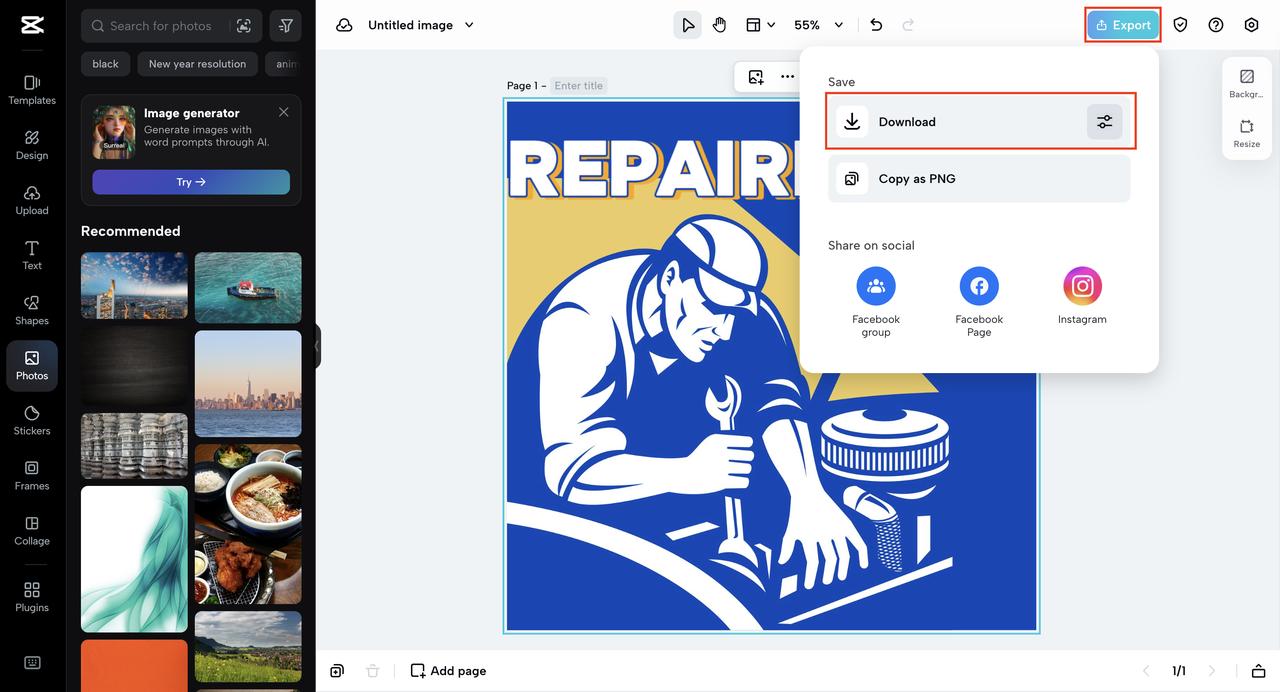Go to the next page arrow
The height and width of the screenshot is (692, 1280).
(1212, 671)
